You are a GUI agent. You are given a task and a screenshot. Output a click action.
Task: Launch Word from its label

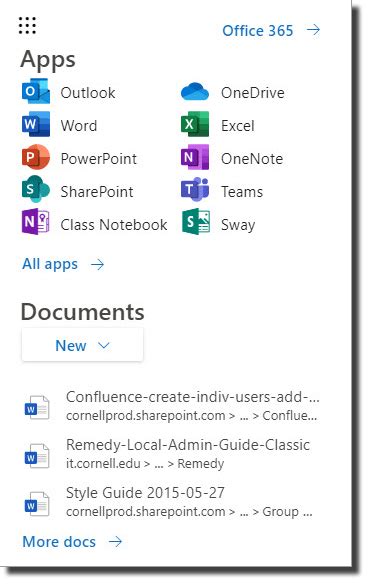[79, 126]
